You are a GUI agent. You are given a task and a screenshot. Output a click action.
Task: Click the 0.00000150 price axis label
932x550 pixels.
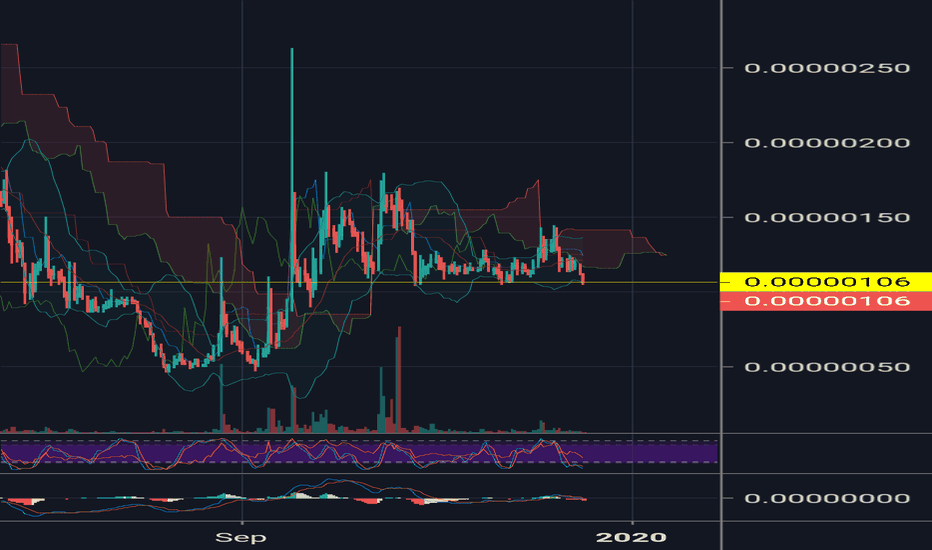pos(827,218)
